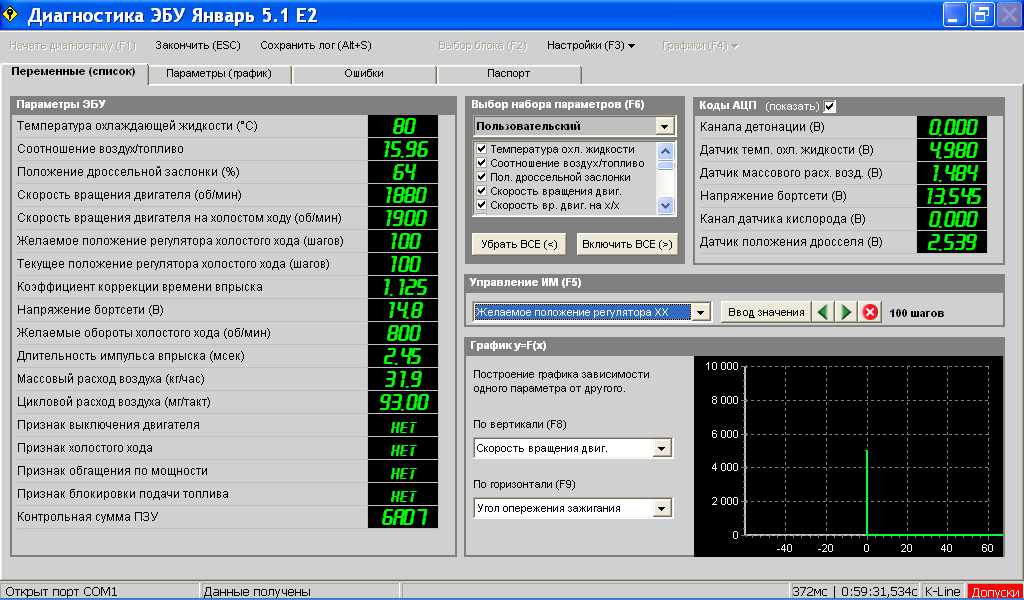
Task: Click 'Канала детонации (В)' label
Action: coord(762,127)
